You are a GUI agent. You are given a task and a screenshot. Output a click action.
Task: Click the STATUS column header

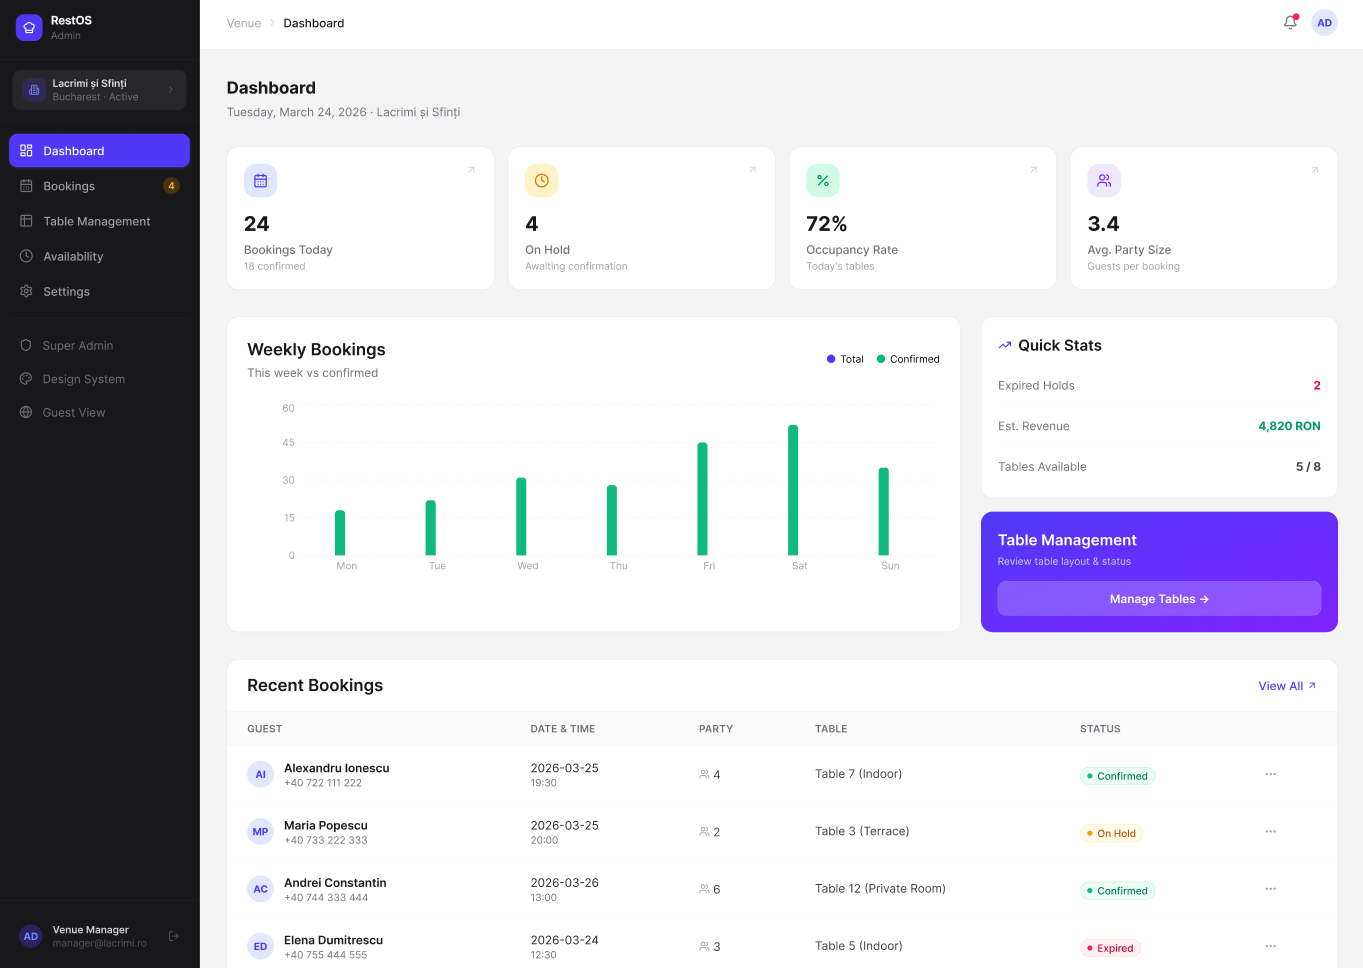pyautogui.click(x=1100, y=729)
